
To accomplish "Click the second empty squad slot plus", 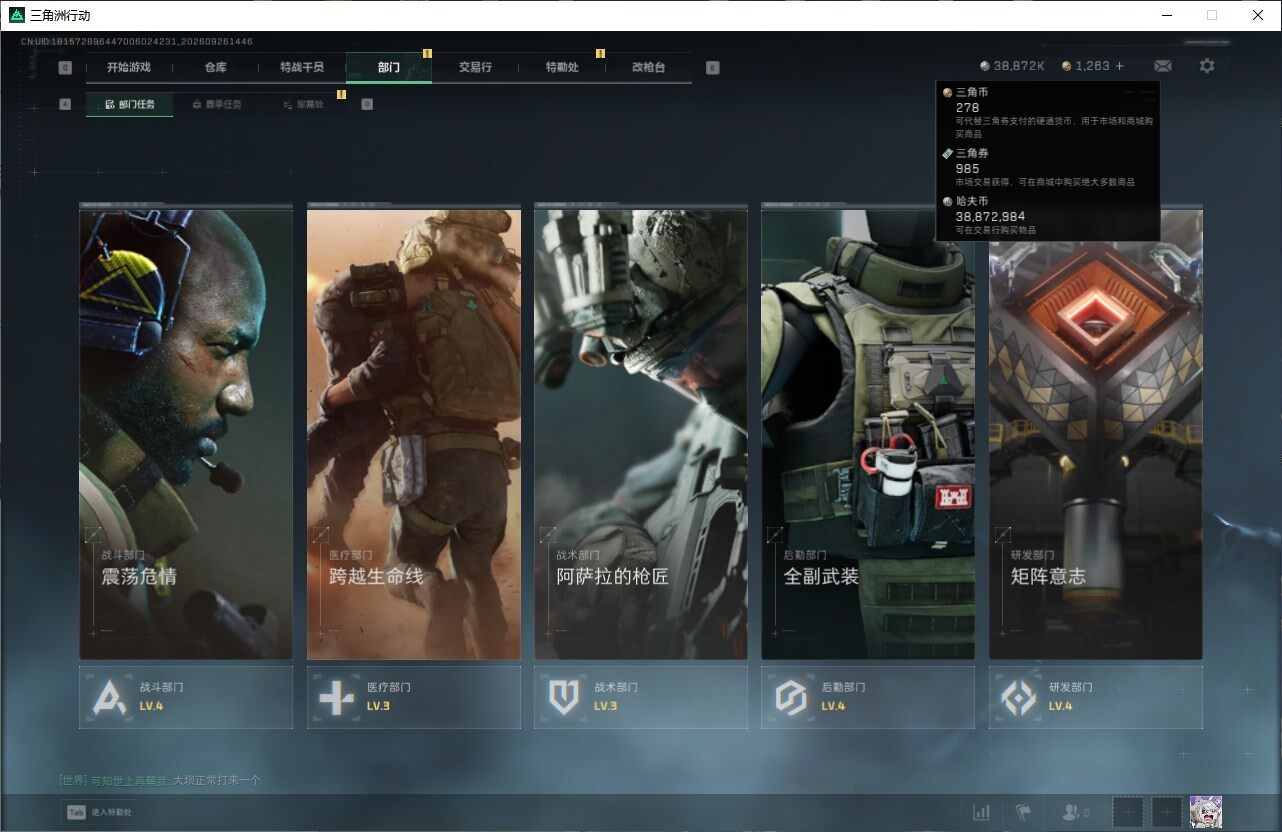I will 1166,812.
